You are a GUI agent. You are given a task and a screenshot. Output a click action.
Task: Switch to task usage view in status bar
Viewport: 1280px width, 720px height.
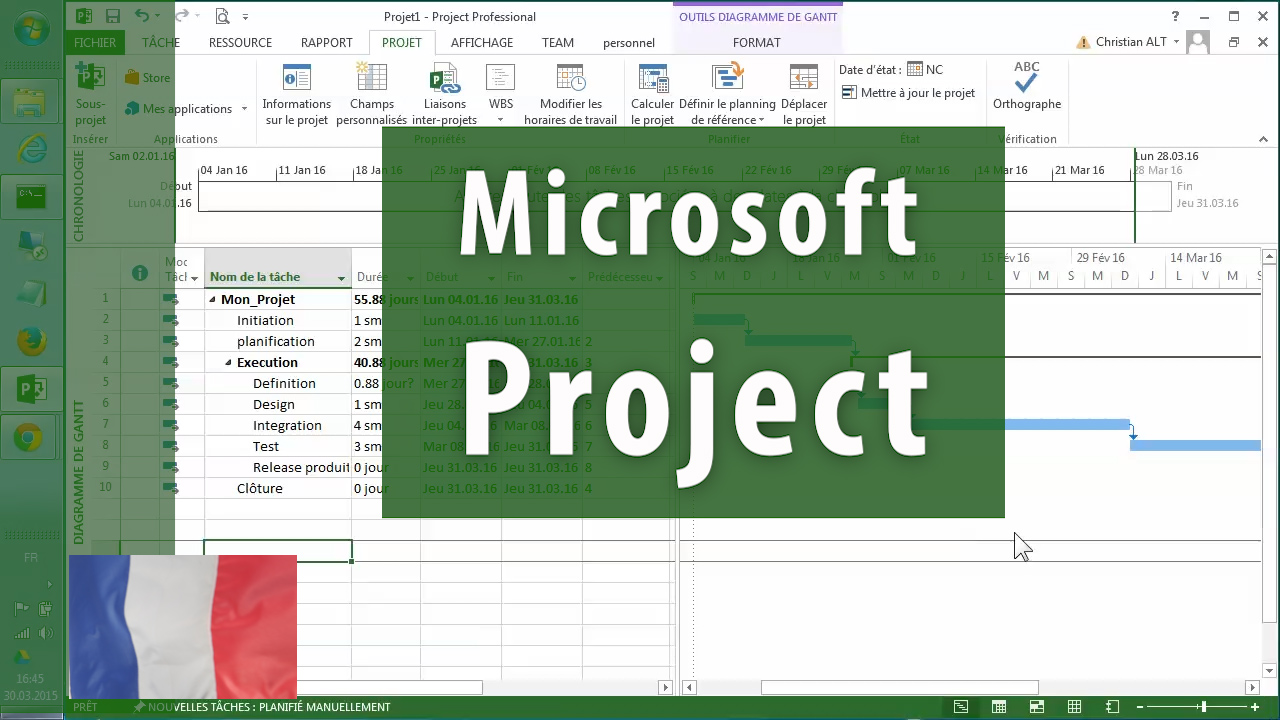click(998, 707)
